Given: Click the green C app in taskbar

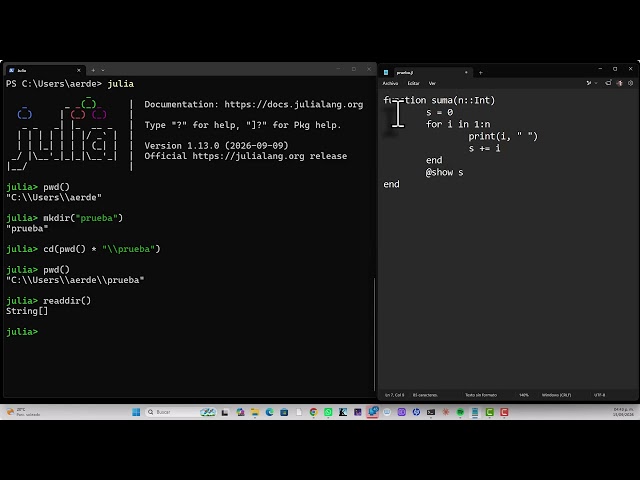Looking at the screenshot, I should 489,412.
